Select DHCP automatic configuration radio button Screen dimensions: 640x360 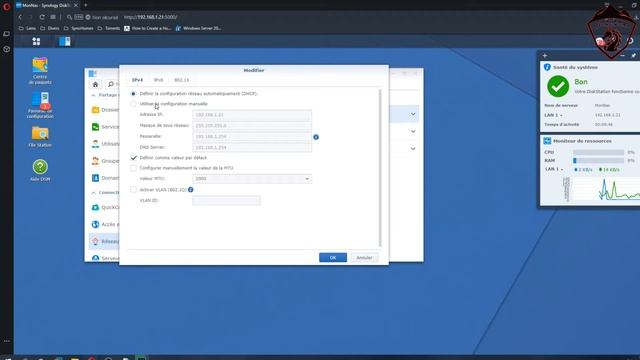[x=133, y=94]
